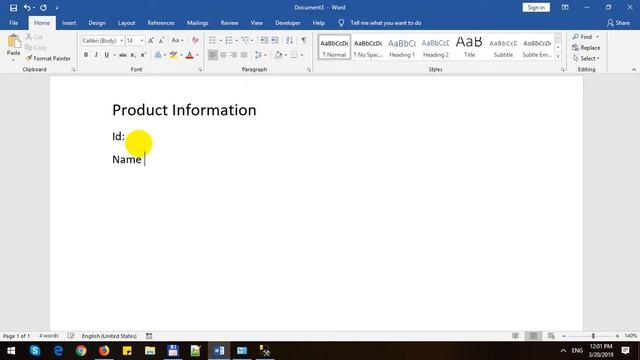This screenshot has width=640, height=360.
Task: Apply the red font color
Action: click(189, 55)
